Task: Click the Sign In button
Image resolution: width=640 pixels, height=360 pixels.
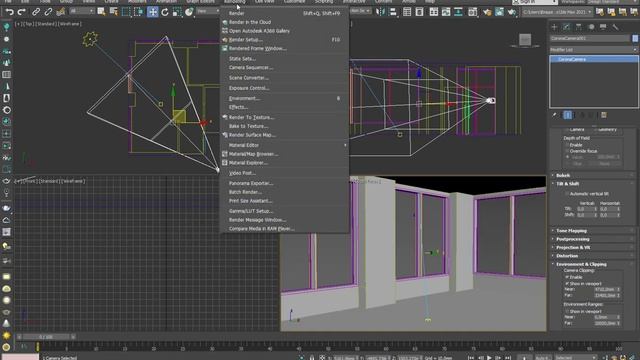Action: [535, 2]
